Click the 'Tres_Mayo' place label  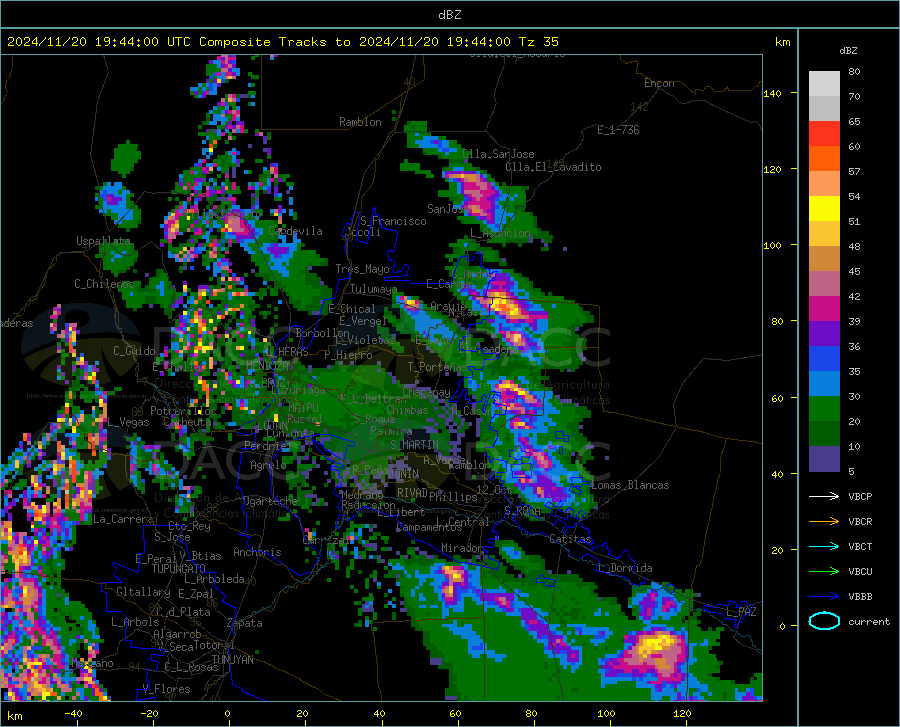click(362, 269)
